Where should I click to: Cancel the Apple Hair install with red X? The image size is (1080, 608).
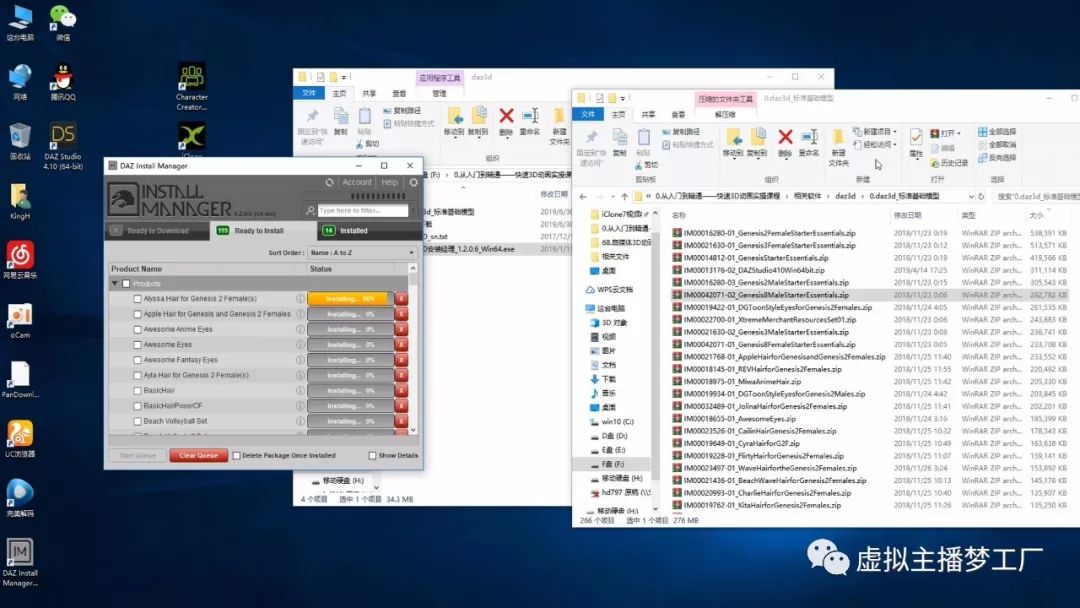[401, 314]
